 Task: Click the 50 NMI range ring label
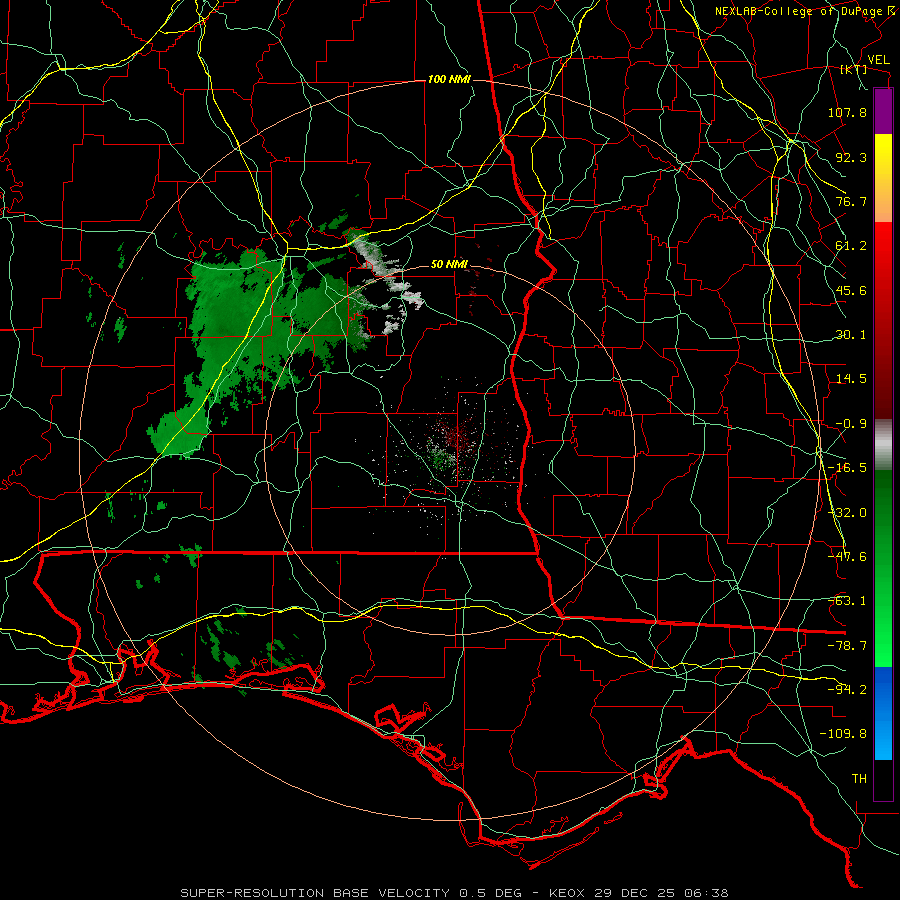tap(449, 264)
